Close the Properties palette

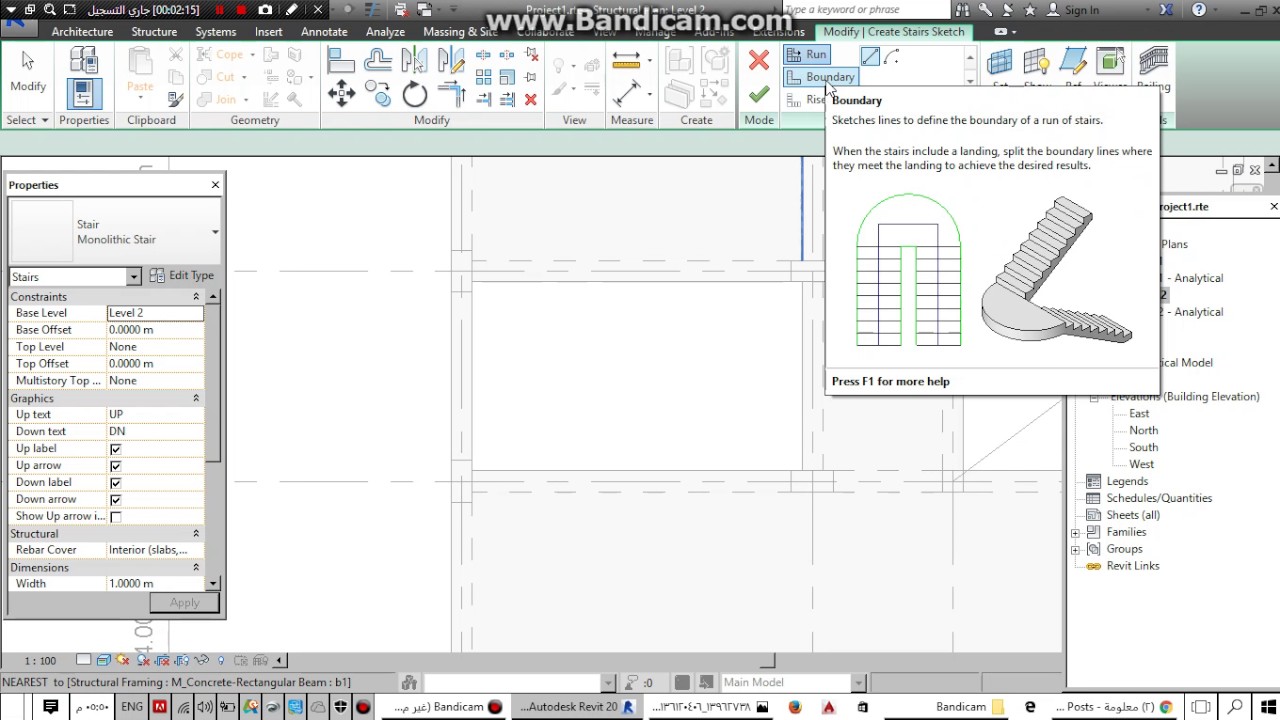[x=215, y=185]
